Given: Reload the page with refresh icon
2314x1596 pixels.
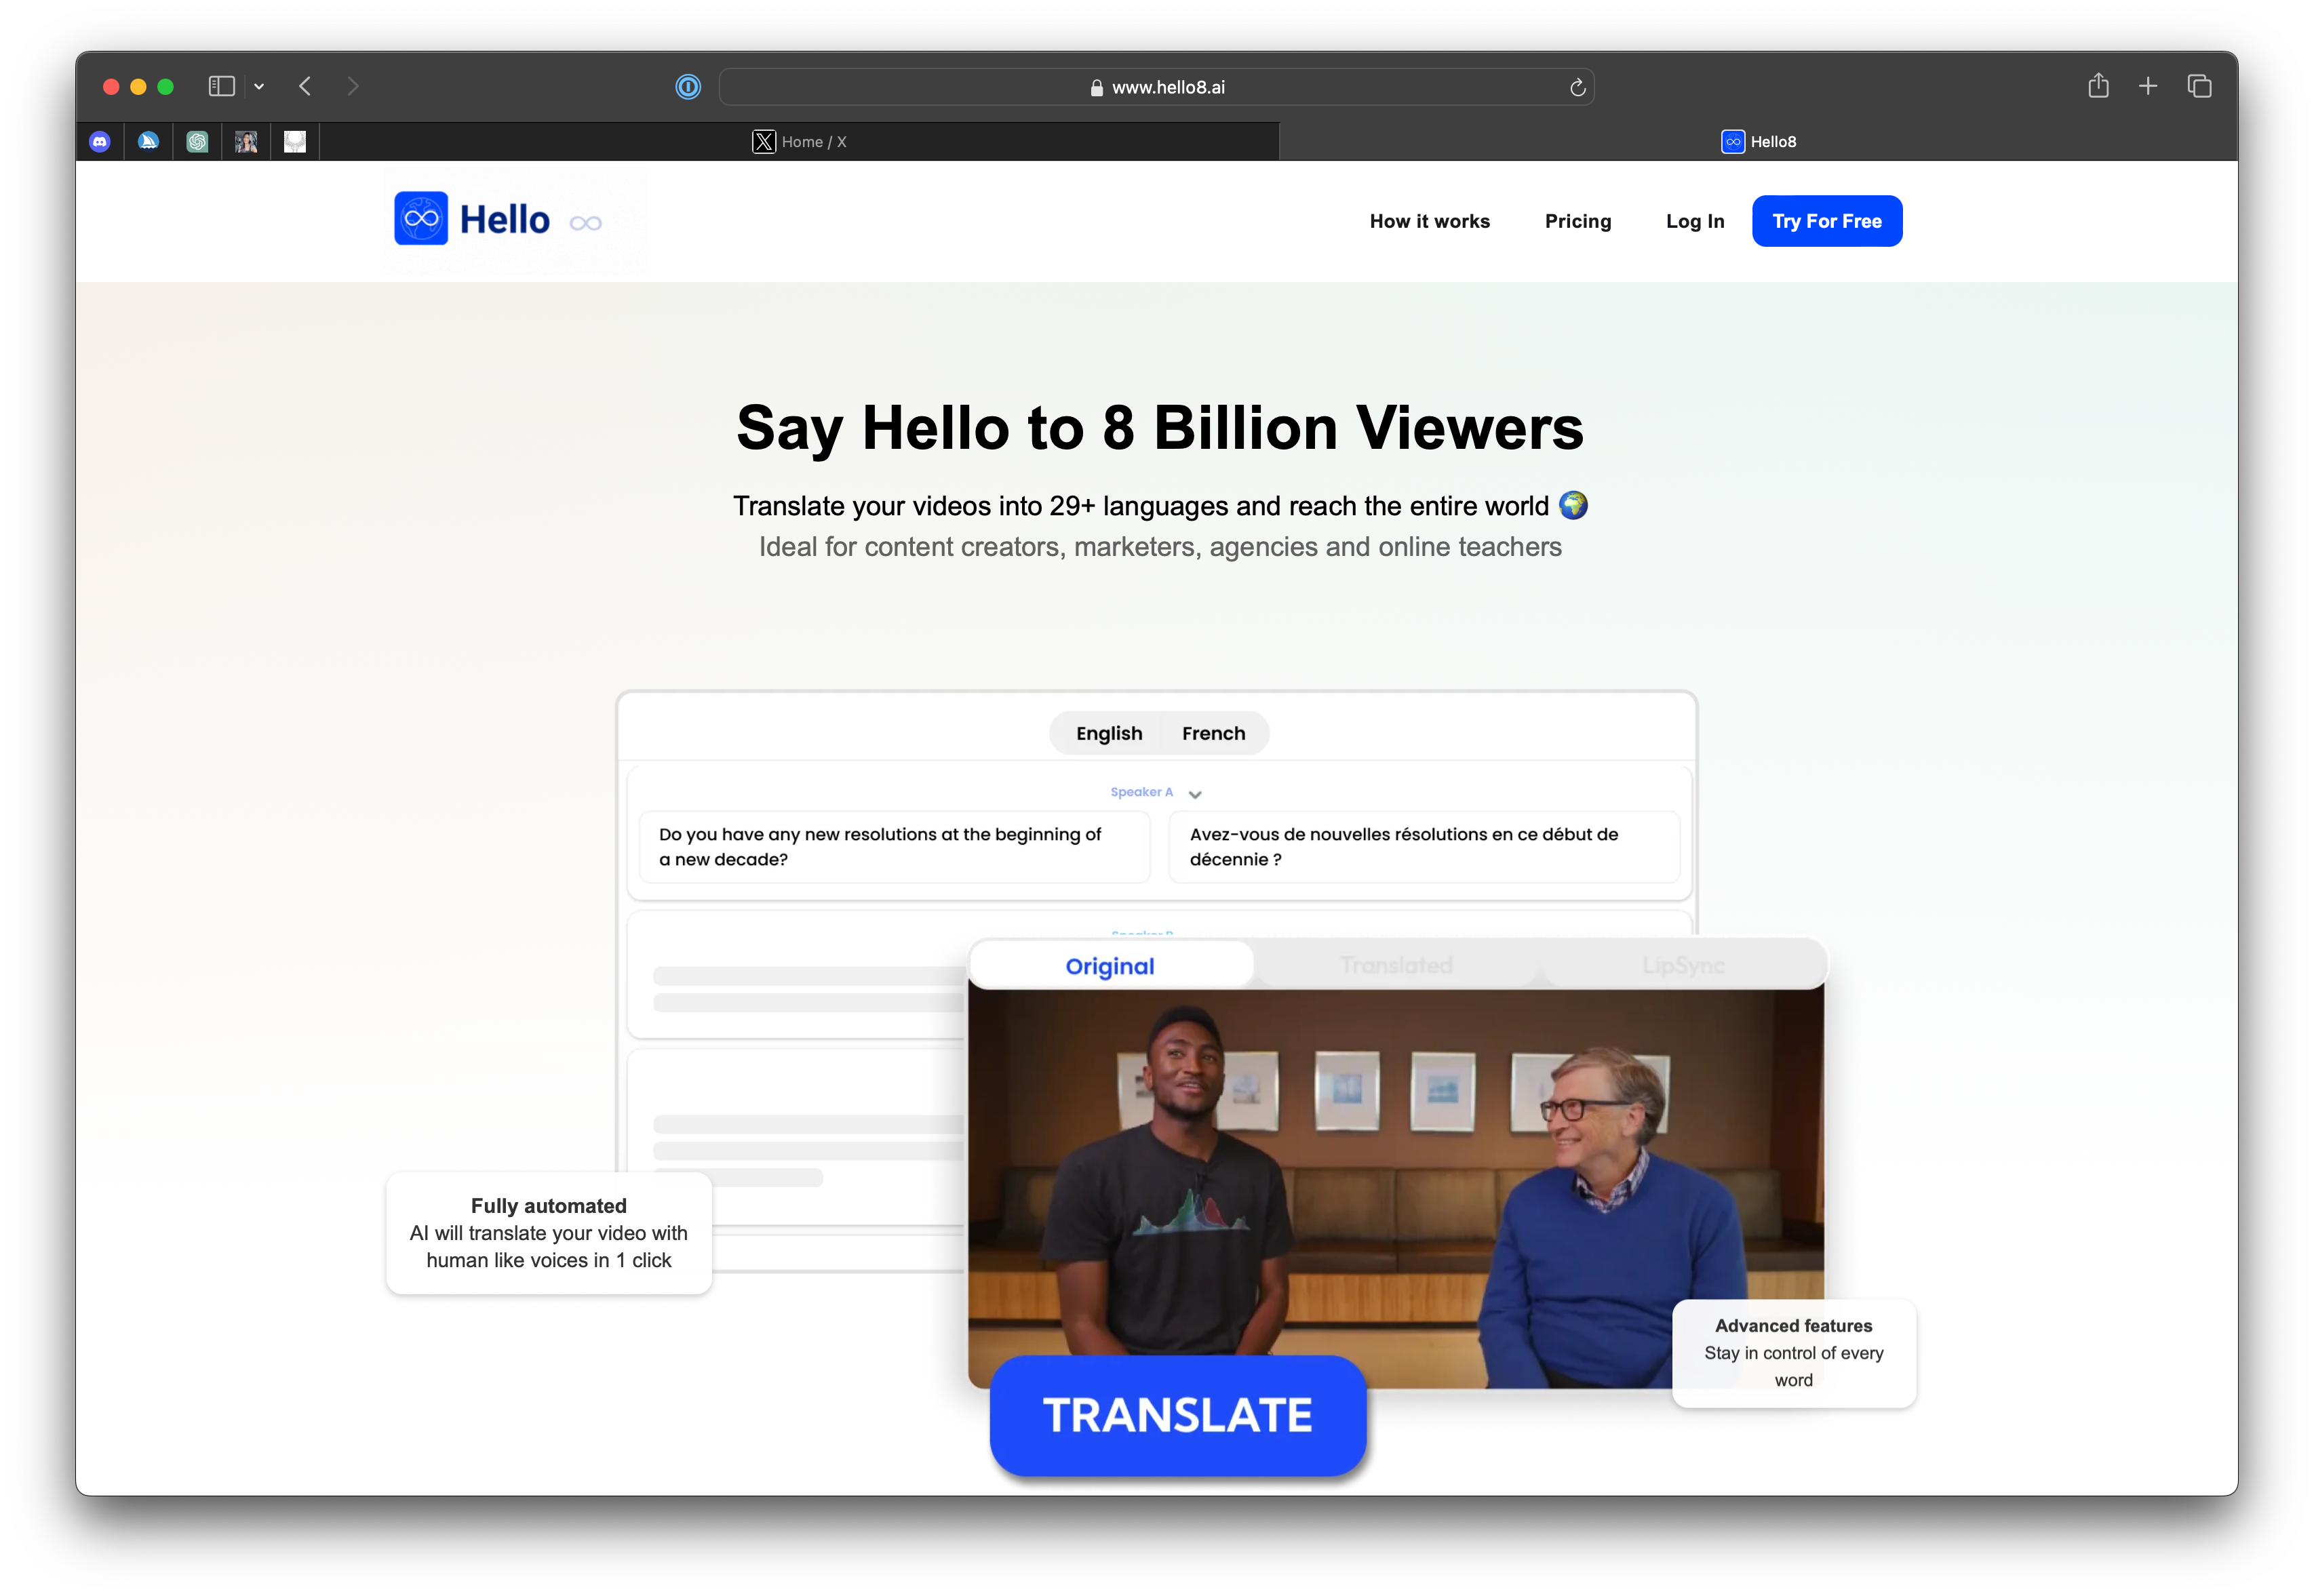Looking at the screenshot, I should pos(1577,88).
